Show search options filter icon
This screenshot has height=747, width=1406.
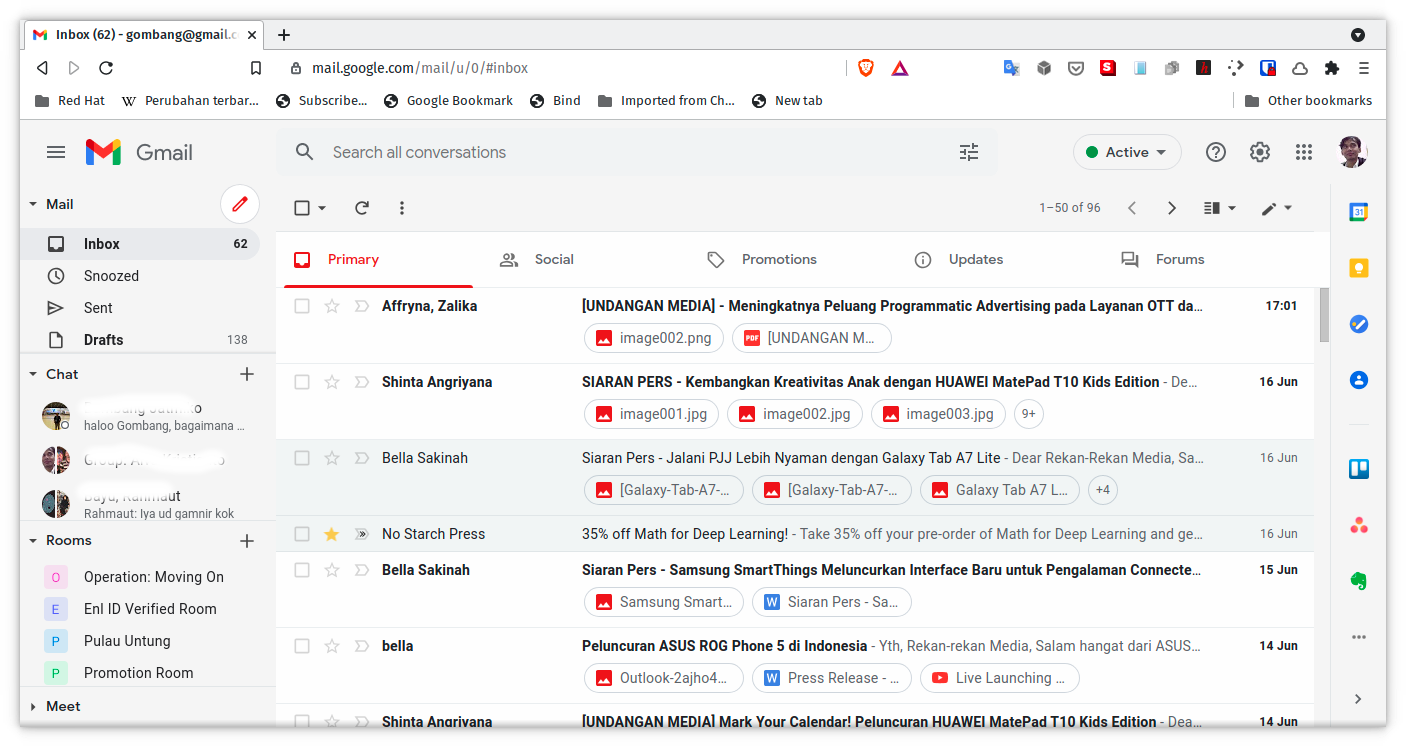(x=969, y=152)
